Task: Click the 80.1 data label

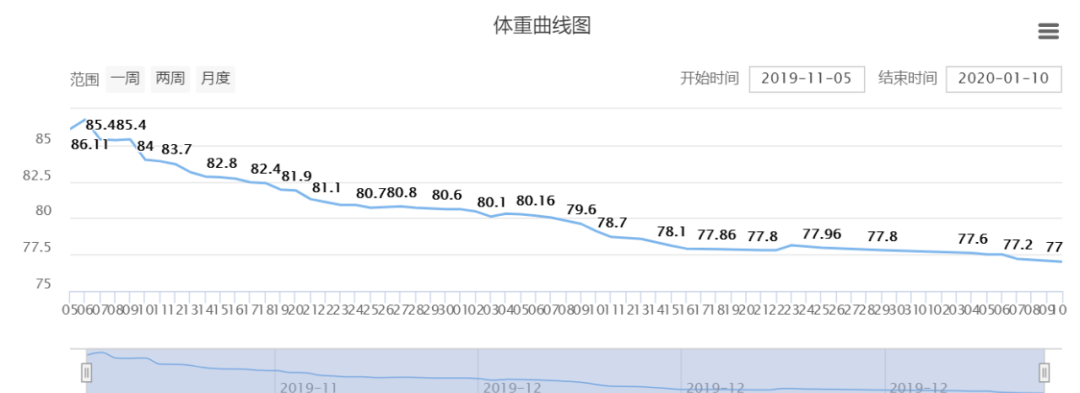Action: coord(492,202)
